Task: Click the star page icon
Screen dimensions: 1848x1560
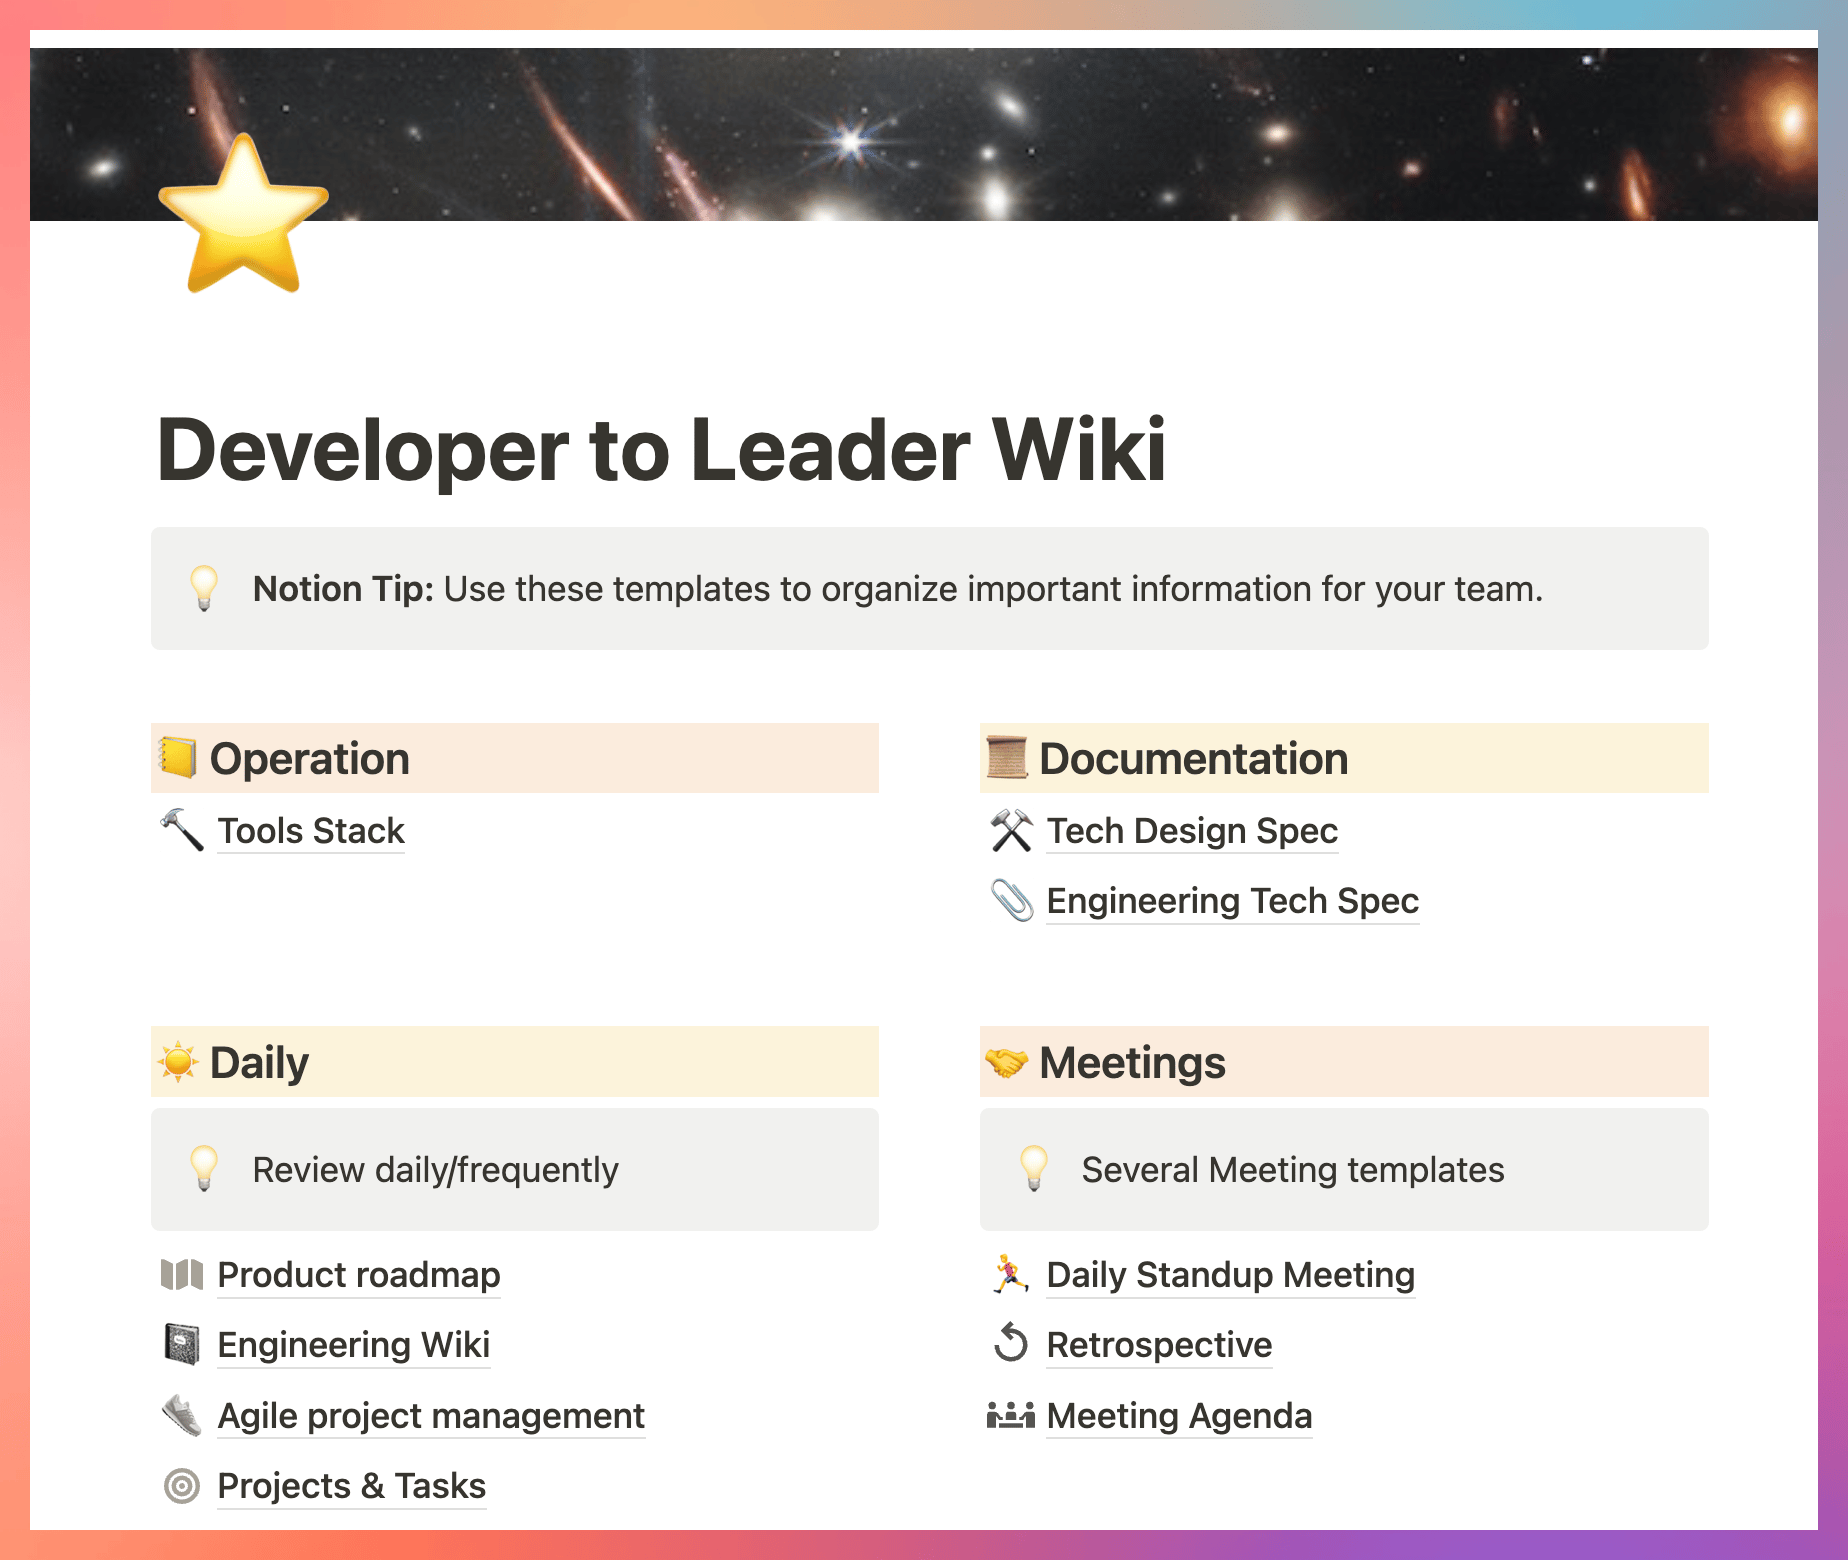Action: point(243,216)
